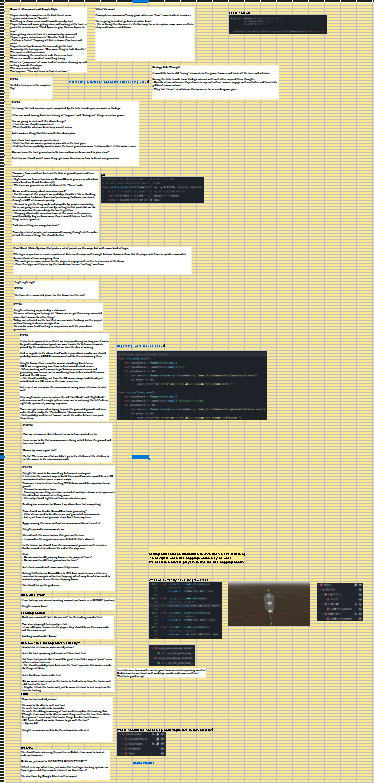Open the blue hyperlink below the bottom node list

point(143,763)
